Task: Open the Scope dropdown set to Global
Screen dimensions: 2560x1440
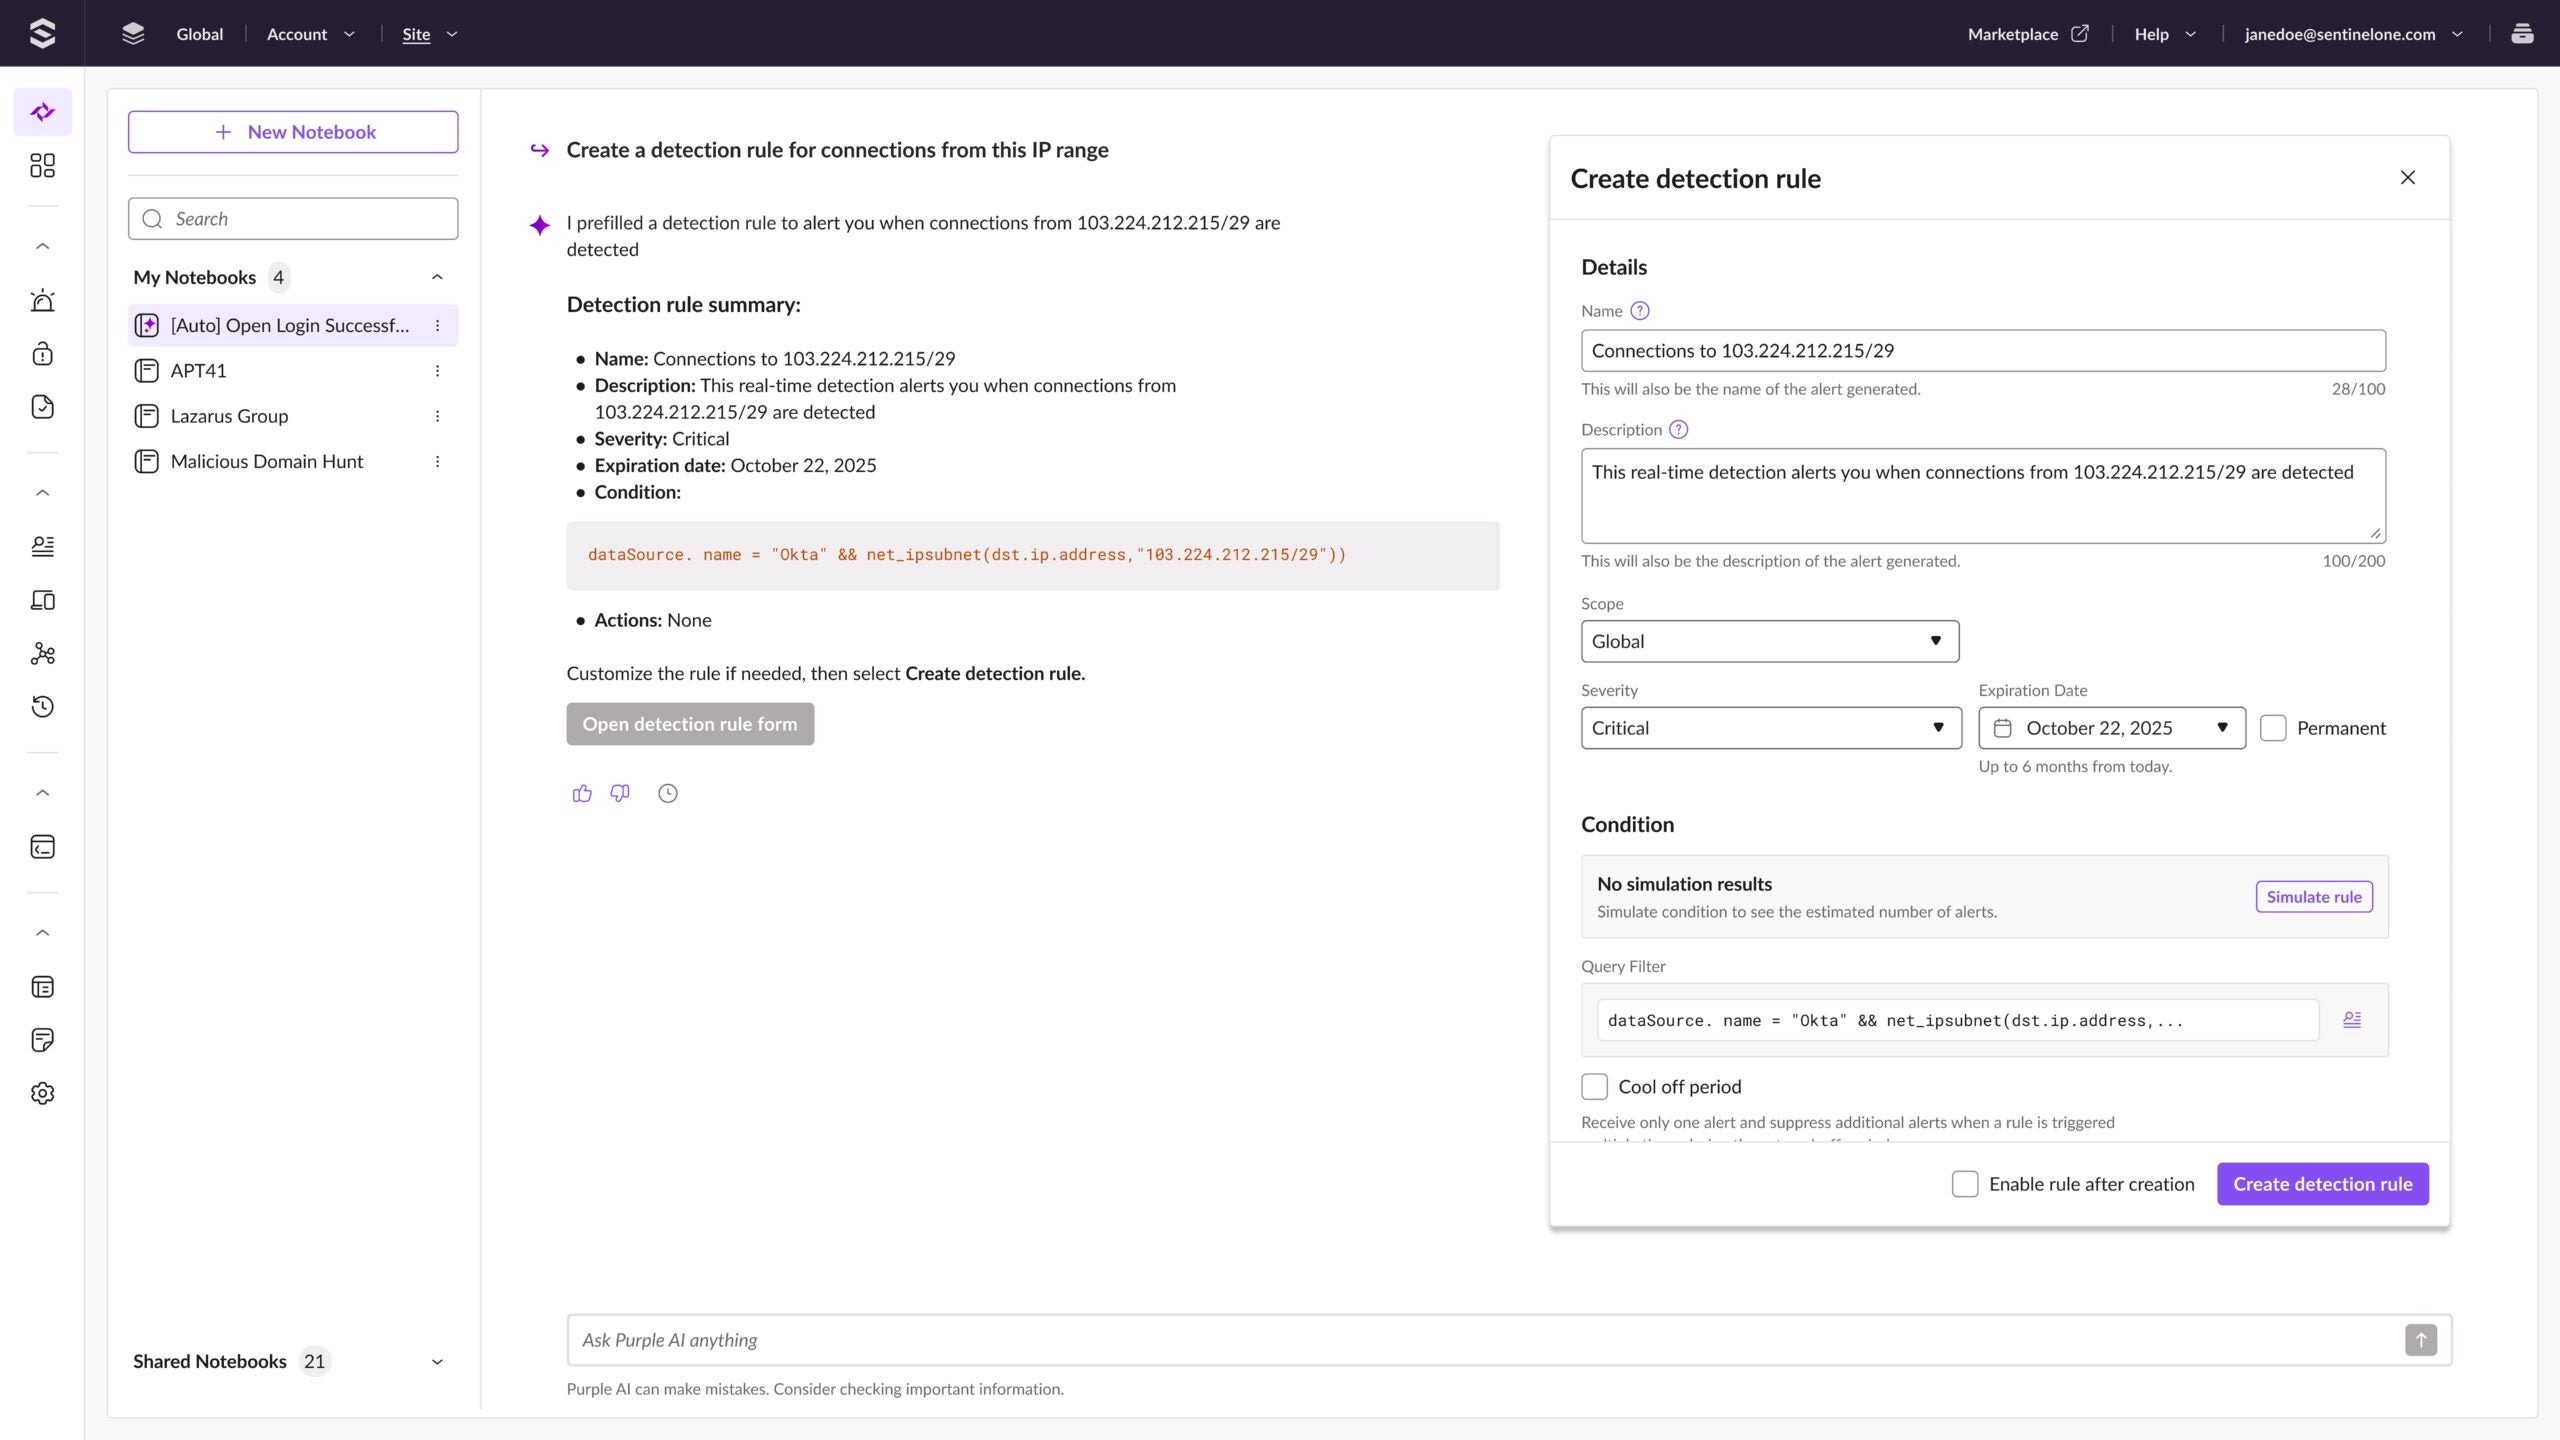Action: (x=1769, y=641)
